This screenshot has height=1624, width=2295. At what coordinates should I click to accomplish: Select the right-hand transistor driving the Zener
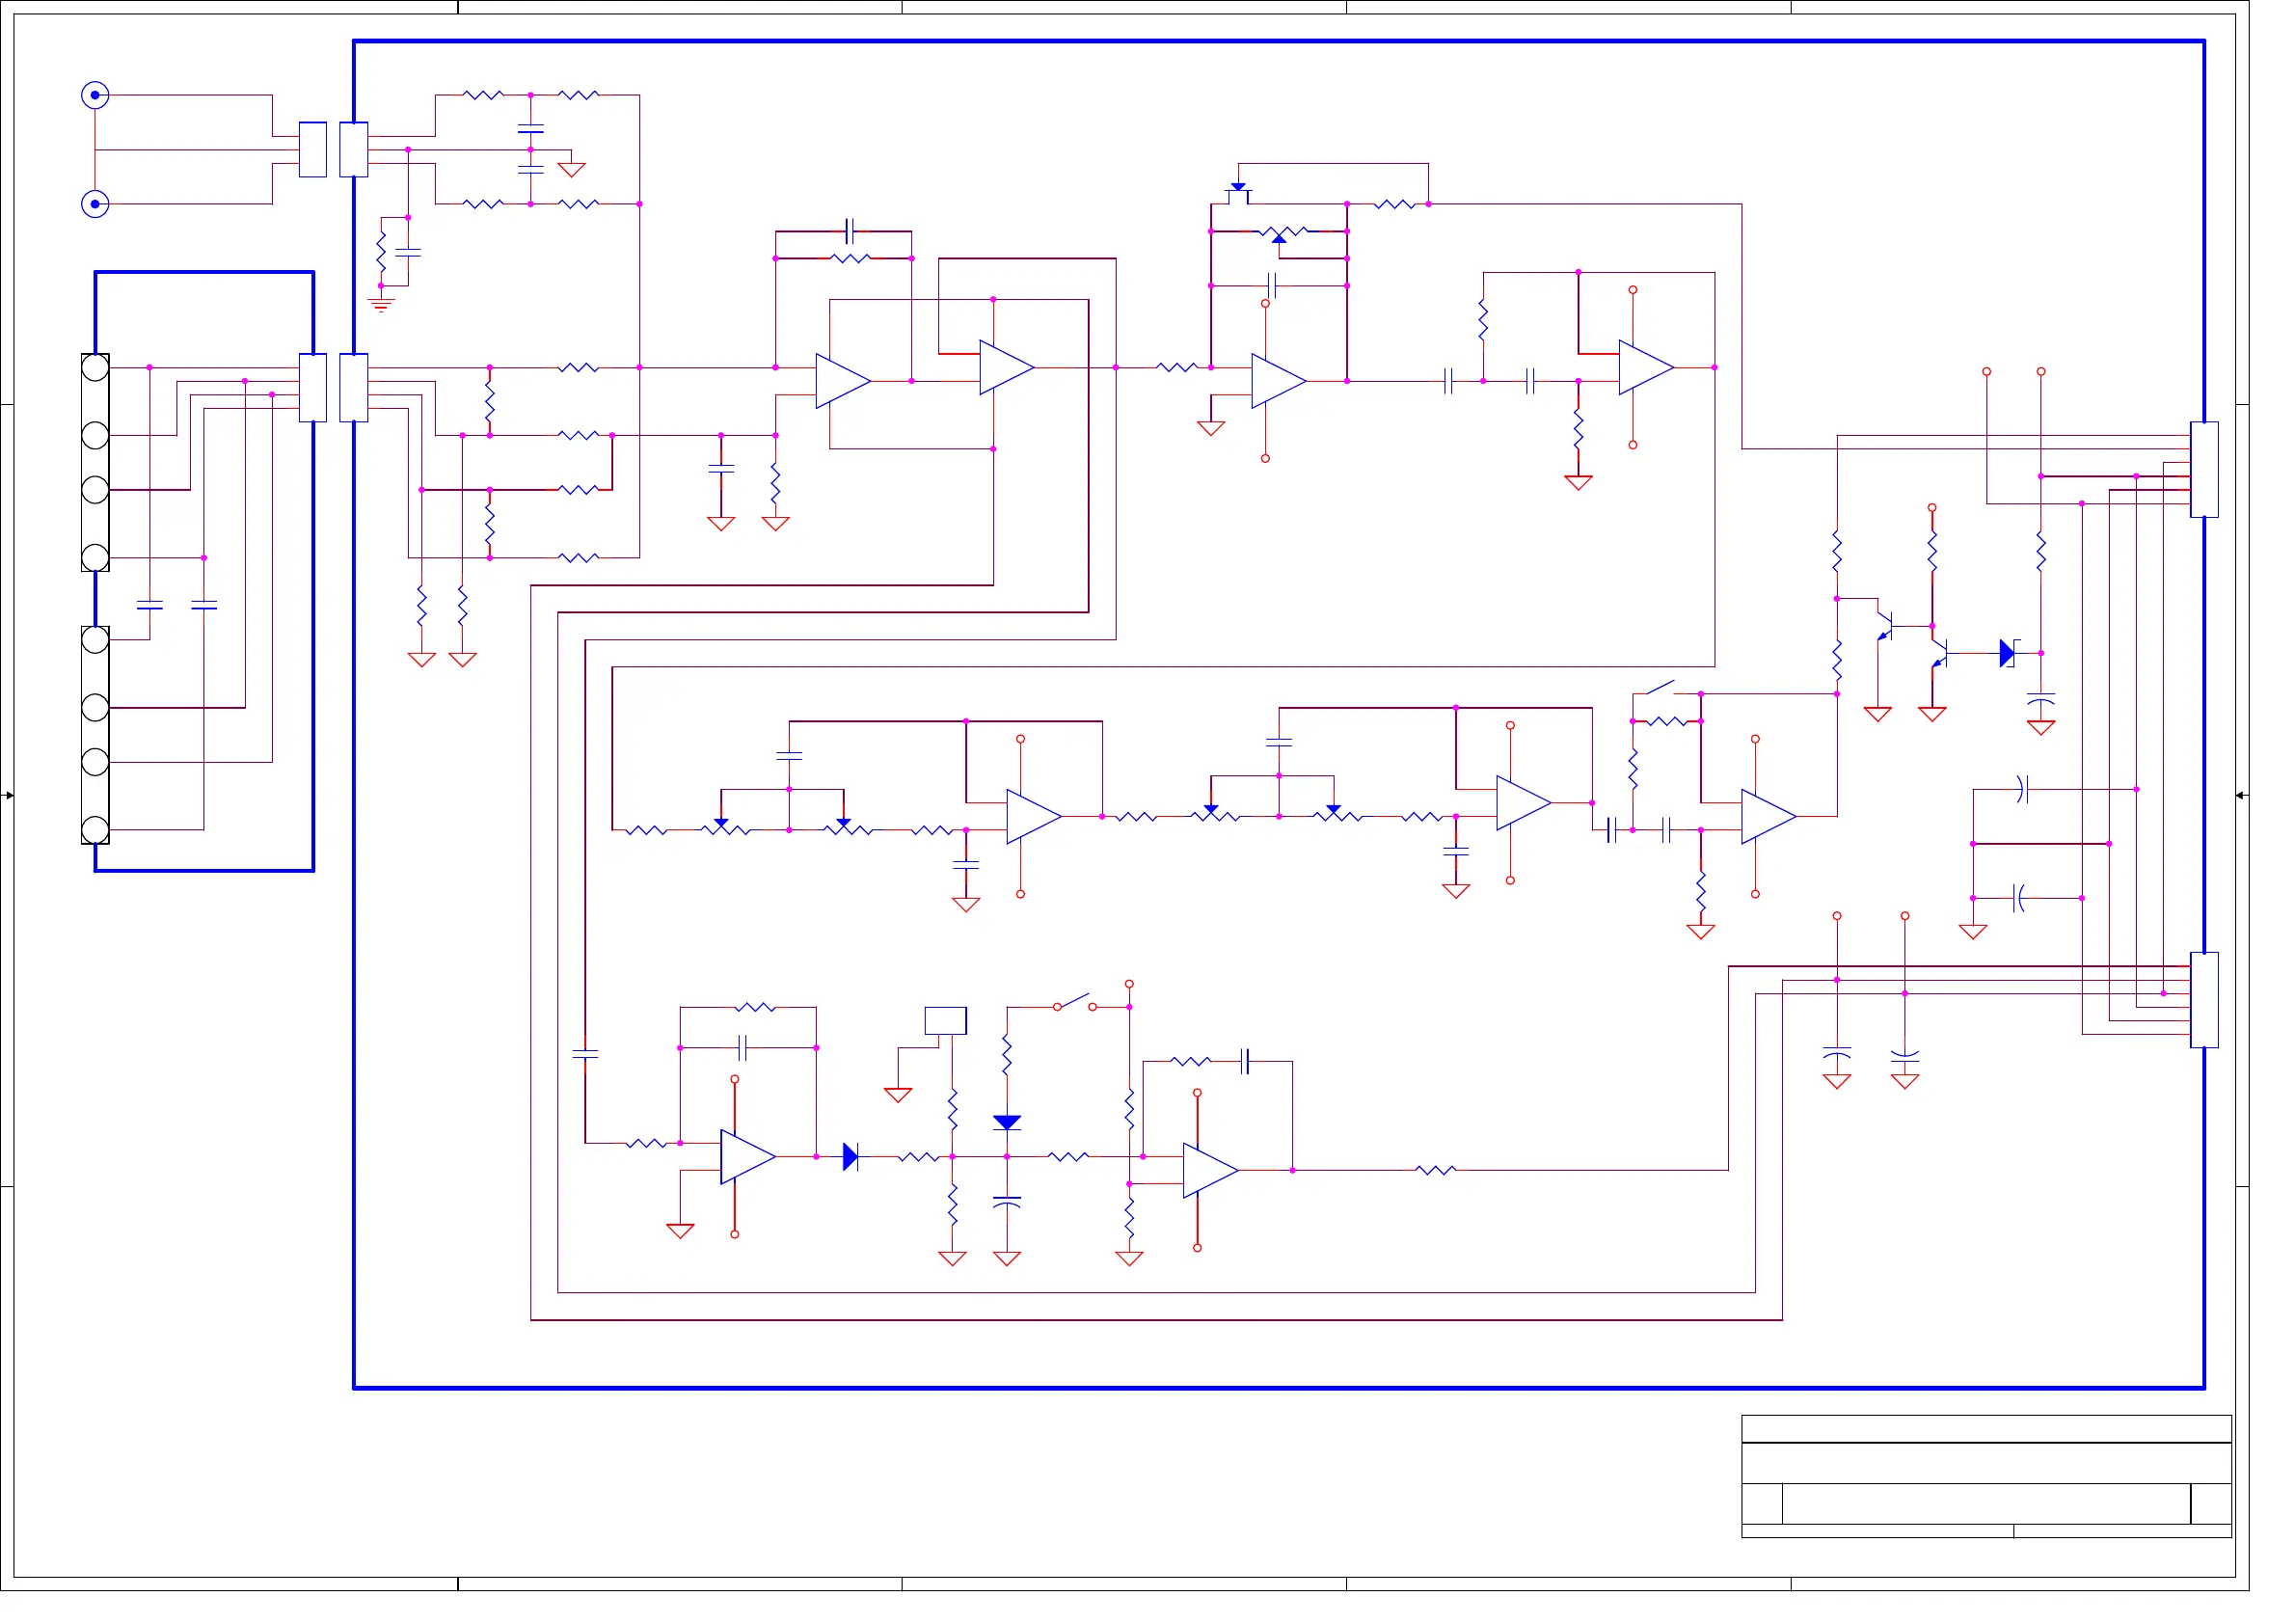click(1938, 653)
